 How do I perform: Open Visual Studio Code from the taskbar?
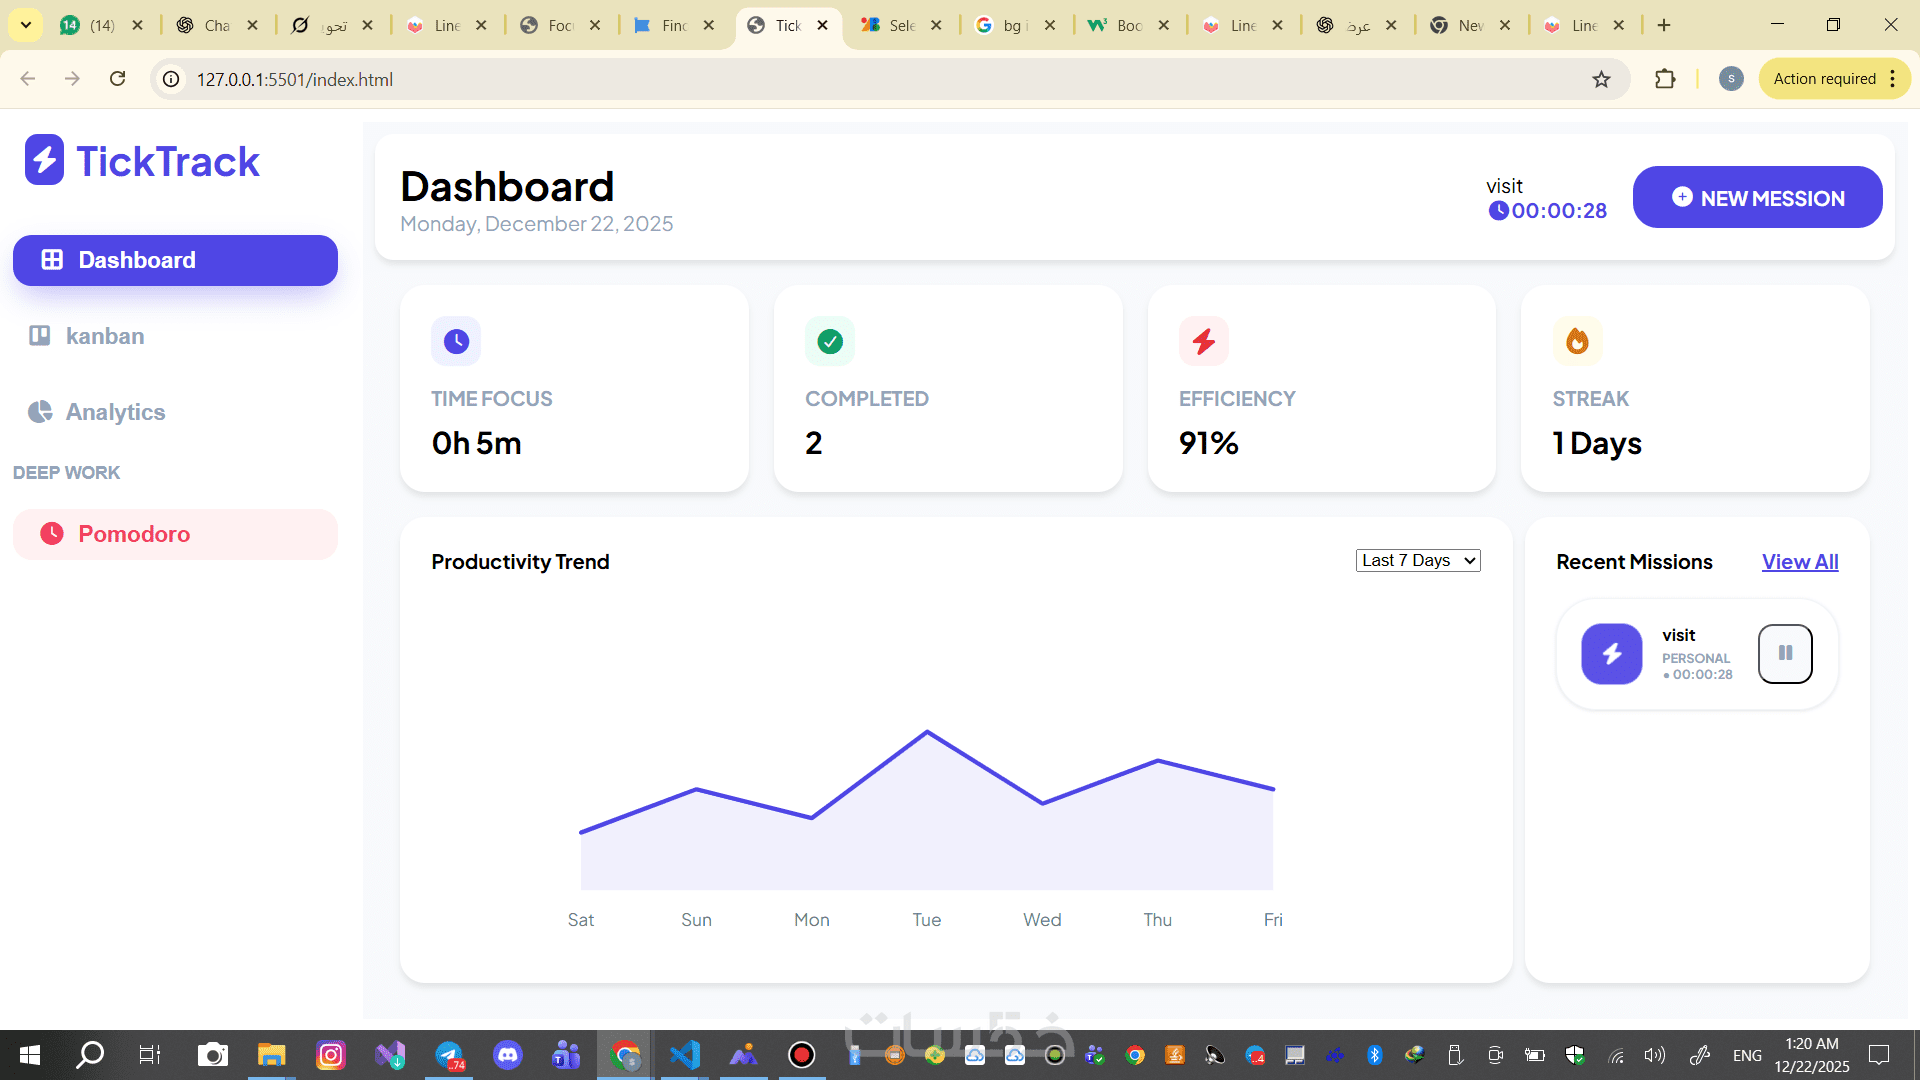click(x=685, y=1055)
